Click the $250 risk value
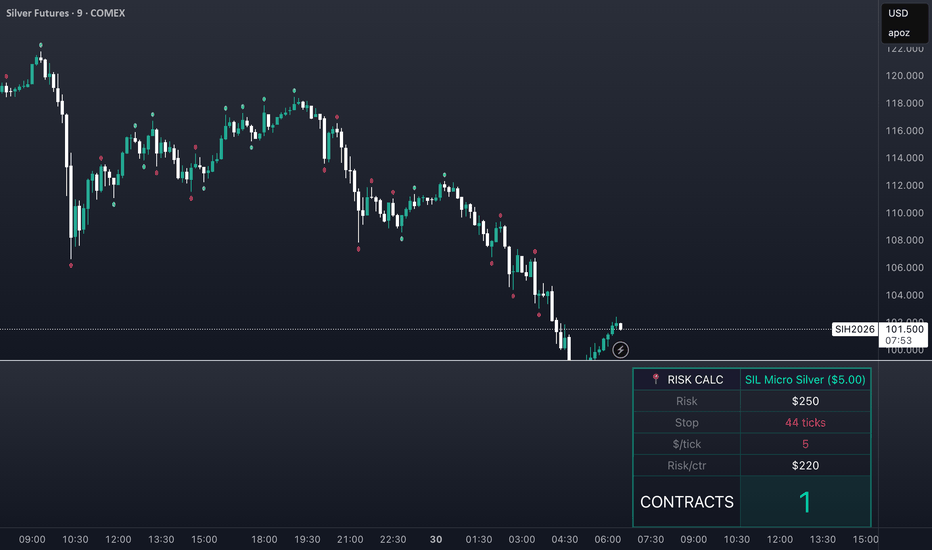The image size is (932, 550). pos(805,401)
